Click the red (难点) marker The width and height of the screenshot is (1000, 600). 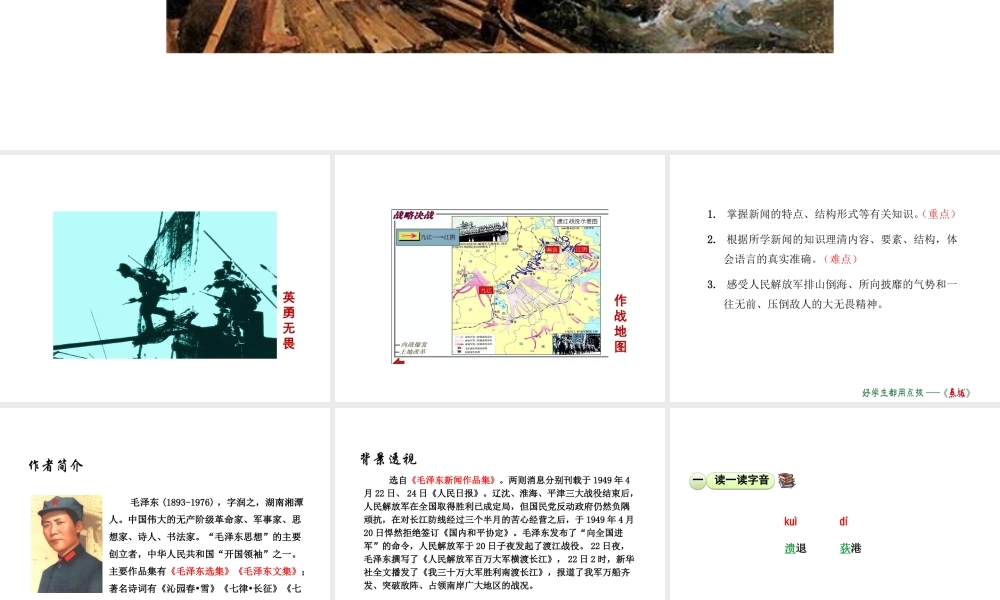tap(841, 259)
